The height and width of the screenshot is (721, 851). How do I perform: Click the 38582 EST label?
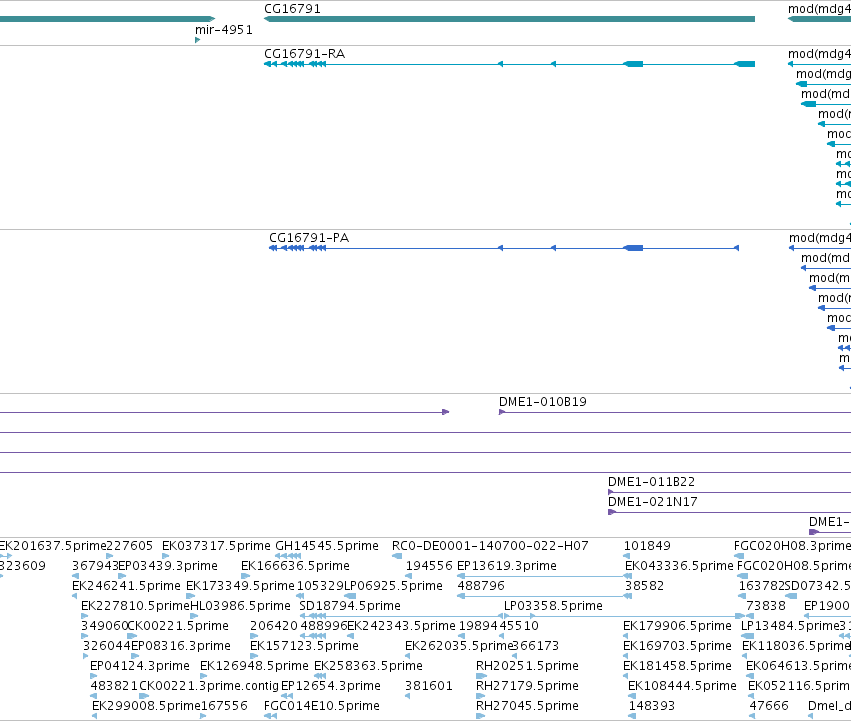point(644,586)
